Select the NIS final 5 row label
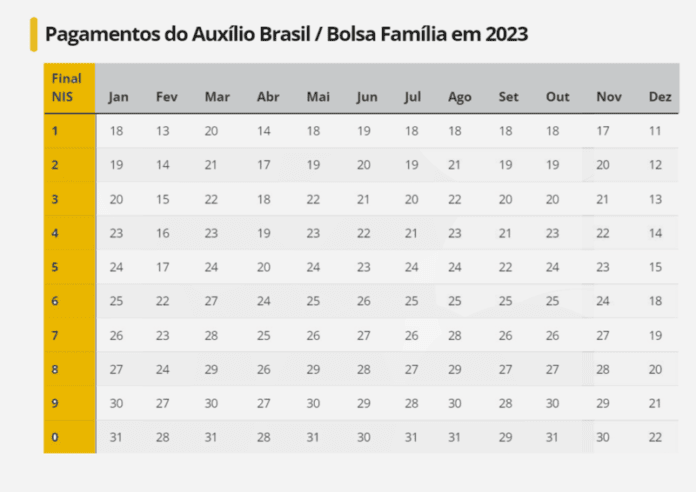The height and width of the screenshot is (492, 696). [56, 267]
